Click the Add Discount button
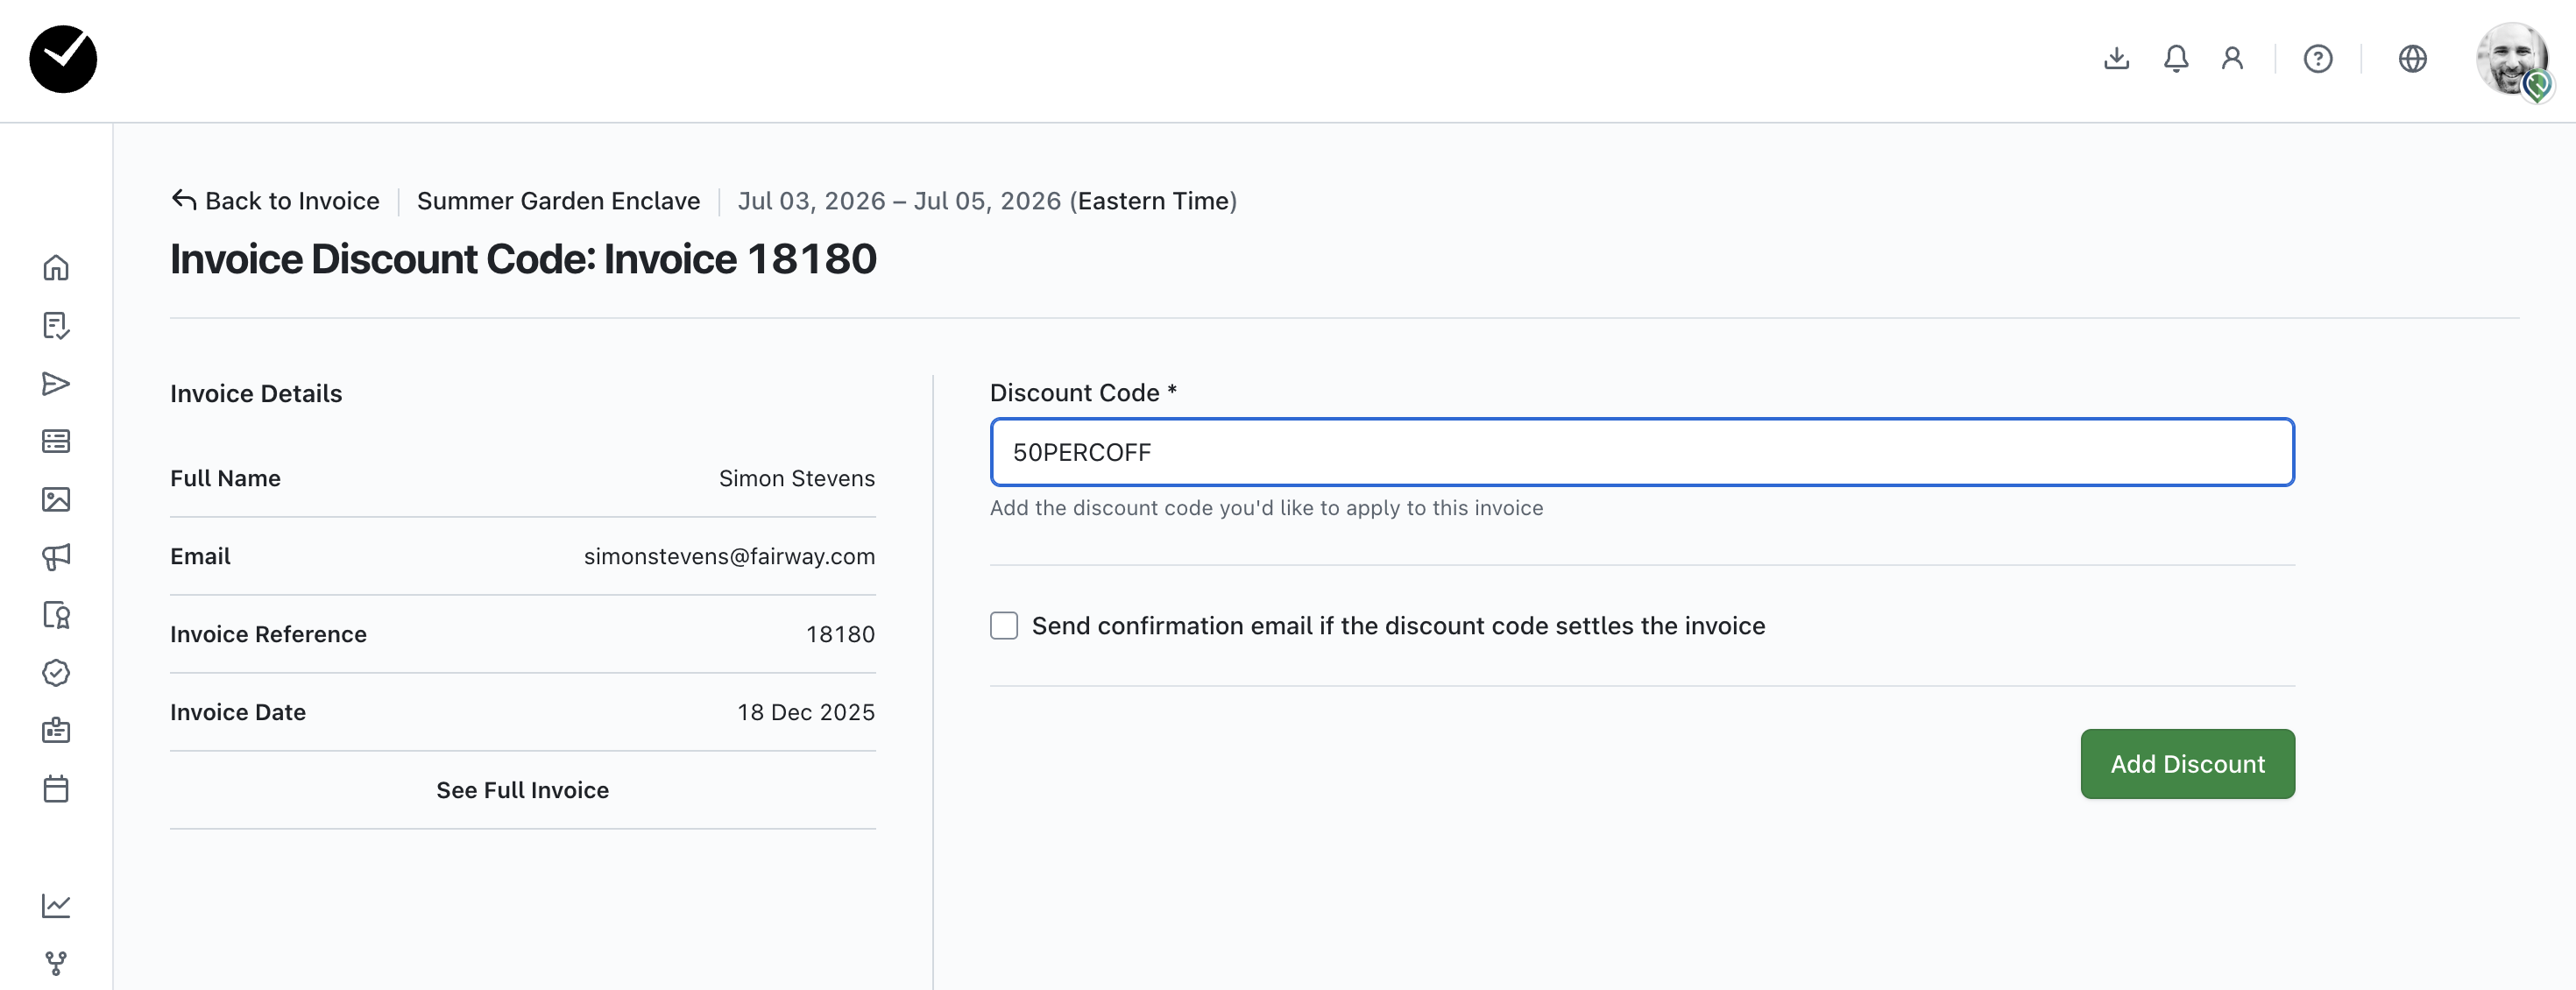Image resolution: width=2576 pixels, height=990 pixels. click(x=2187, y=764)
